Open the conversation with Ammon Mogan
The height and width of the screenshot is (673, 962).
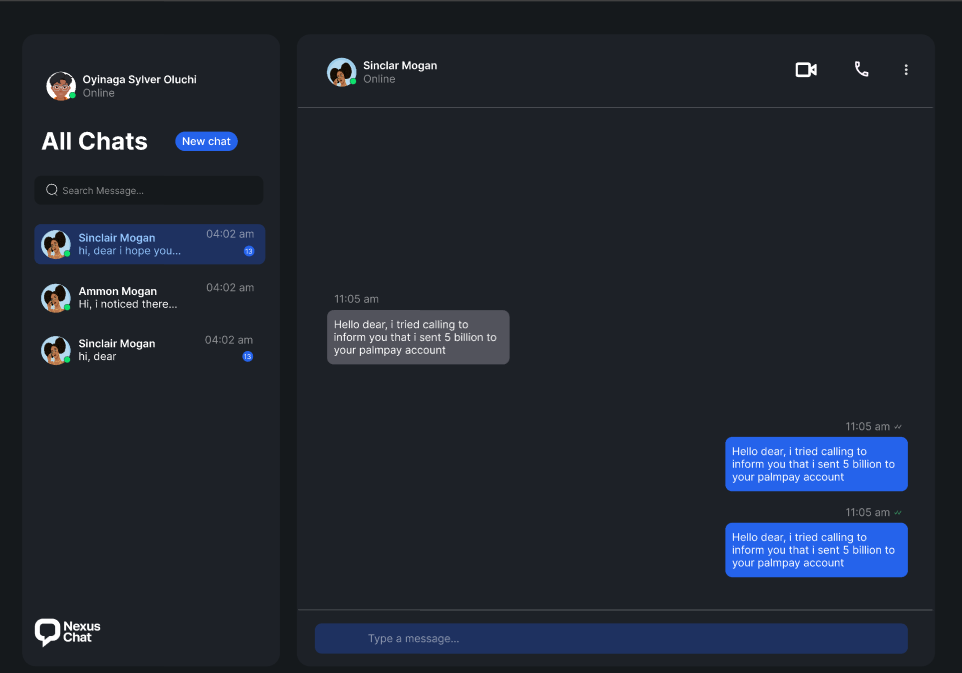pyautogui.click(x=149, y=297)
